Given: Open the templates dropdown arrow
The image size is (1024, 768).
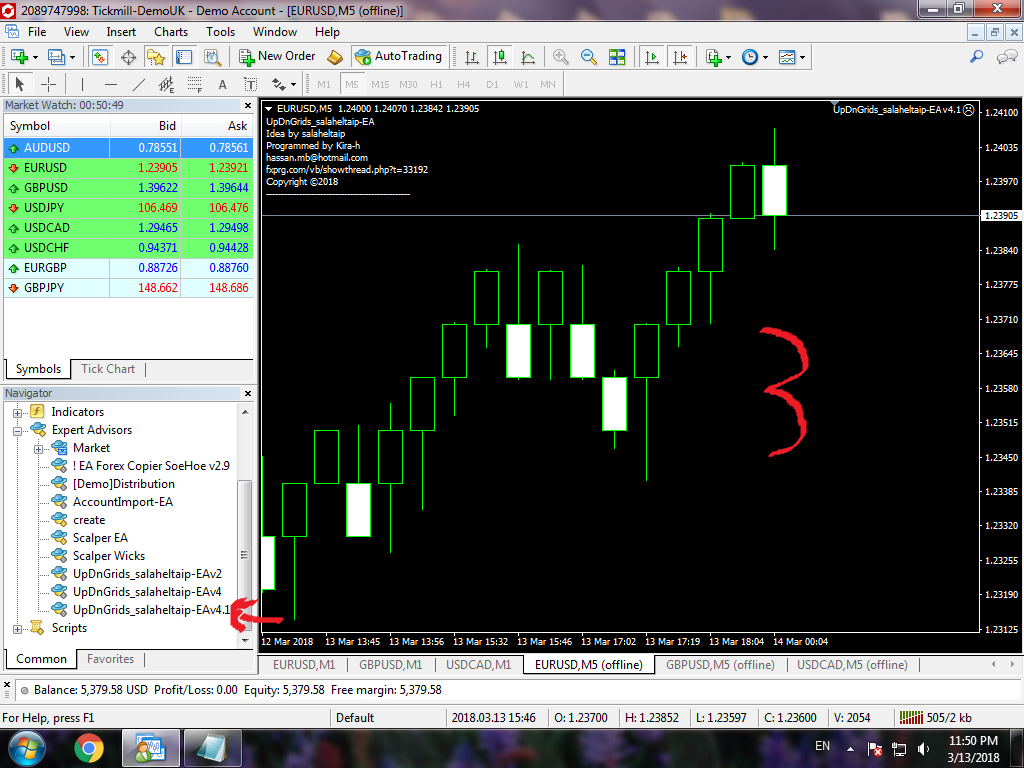Looking at the screenshot, I should (x=803, y=57).
